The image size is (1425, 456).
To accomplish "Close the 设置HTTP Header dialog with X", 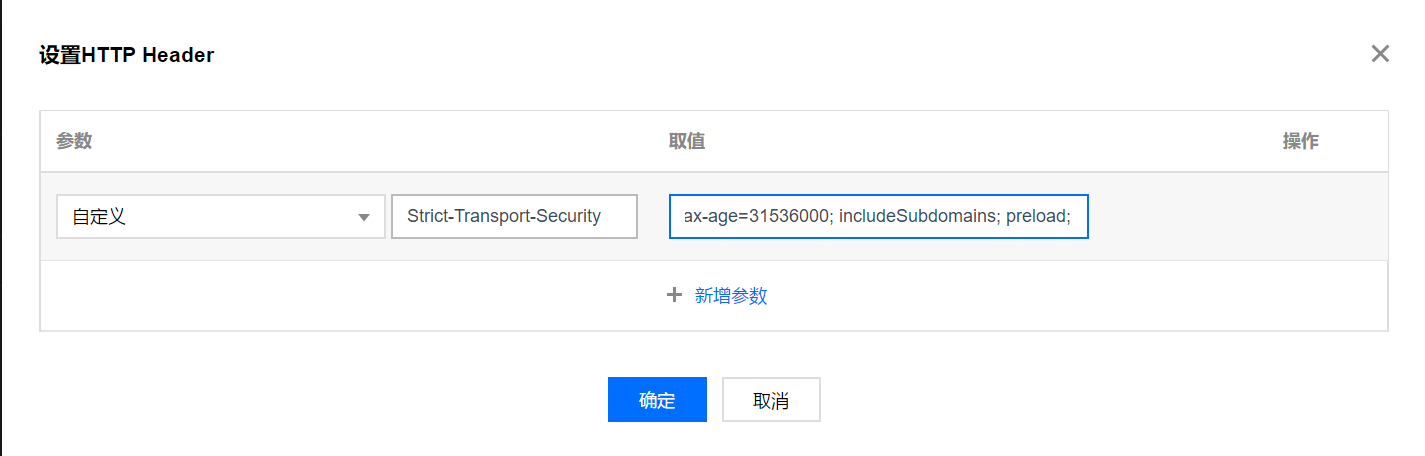I will pos(1380,54).
